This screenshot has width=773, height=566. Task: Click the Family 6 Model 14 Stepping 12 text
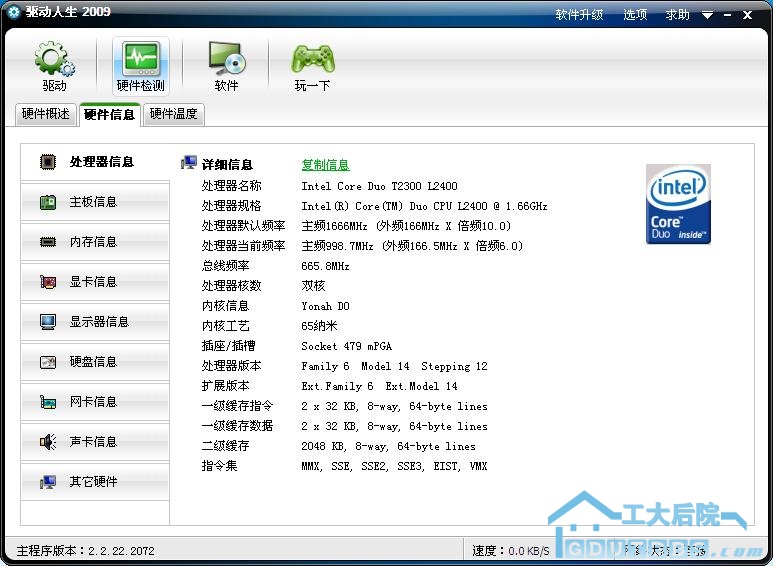point(394,366)
